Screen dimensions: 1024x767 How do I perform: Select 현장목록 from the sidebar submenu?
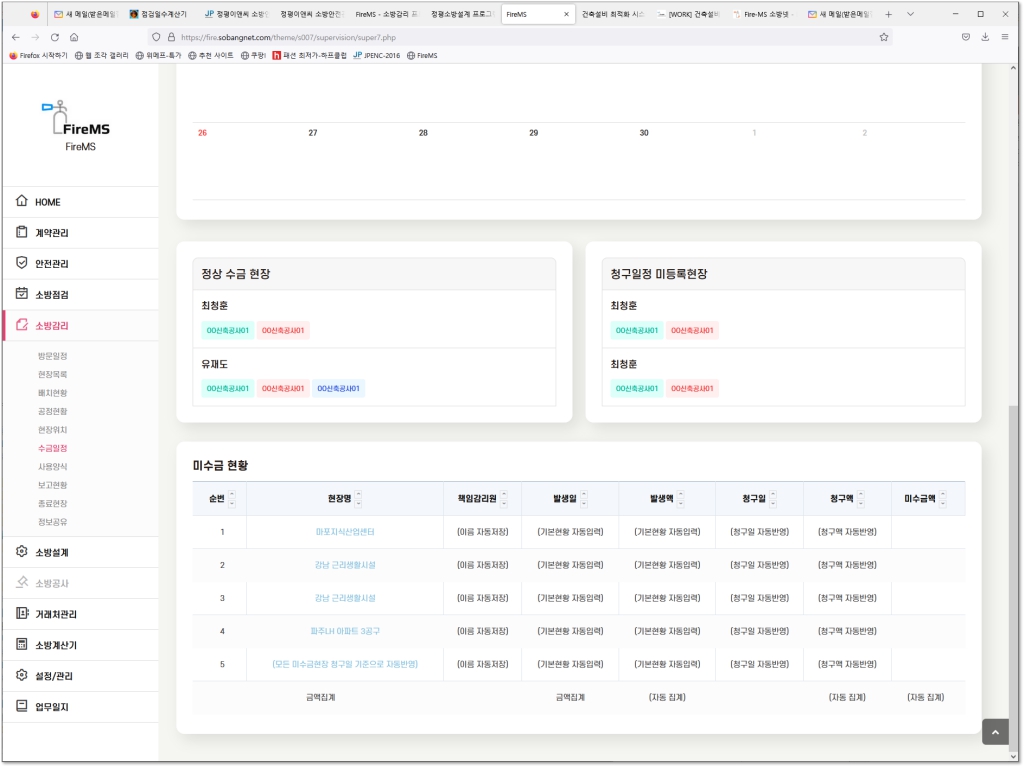pos(52,374)
